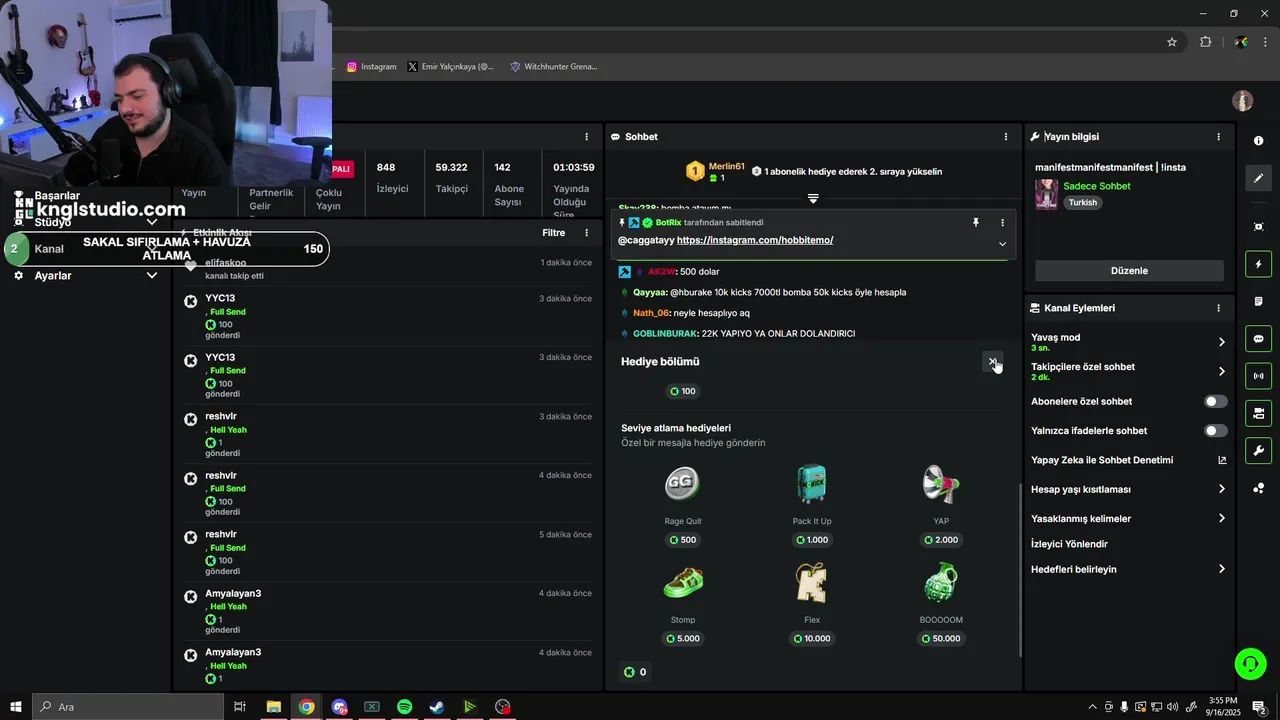
Task: Open Instagram bookmark in bookmarks bar
Action: 372,67
